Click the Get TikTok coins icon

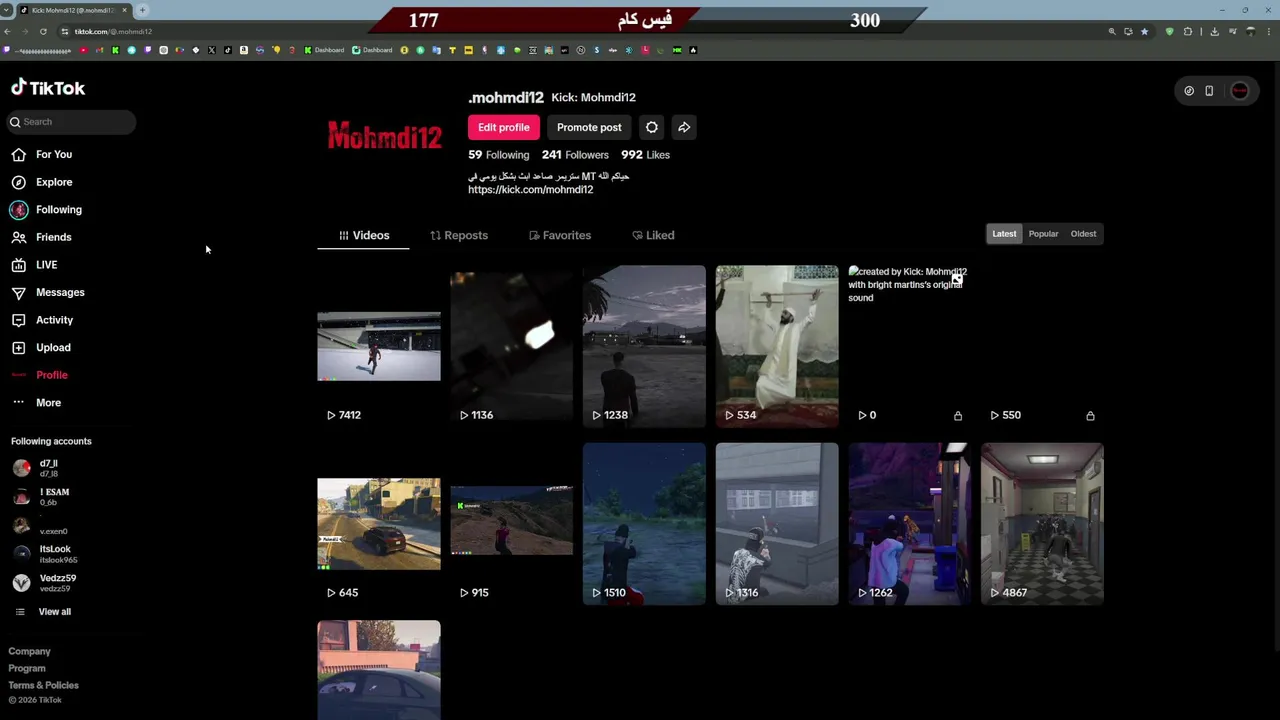click(x=1189, y=91)
